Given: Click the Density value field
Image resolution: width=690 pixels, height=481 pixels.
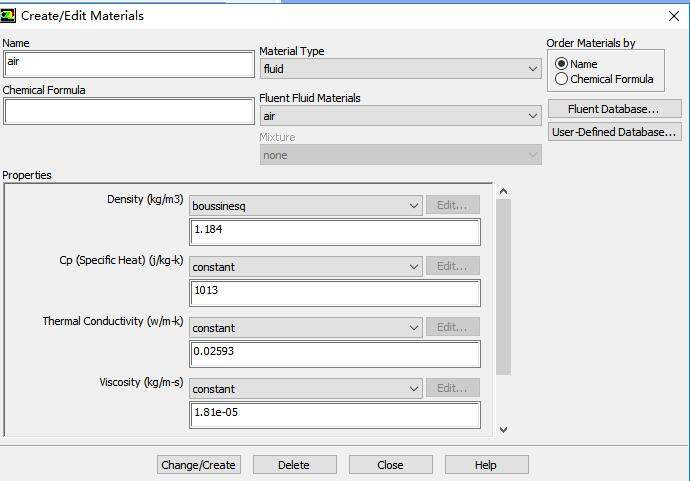Looking at the screenshot, I should pyautogui.click(x=335, y=232).
